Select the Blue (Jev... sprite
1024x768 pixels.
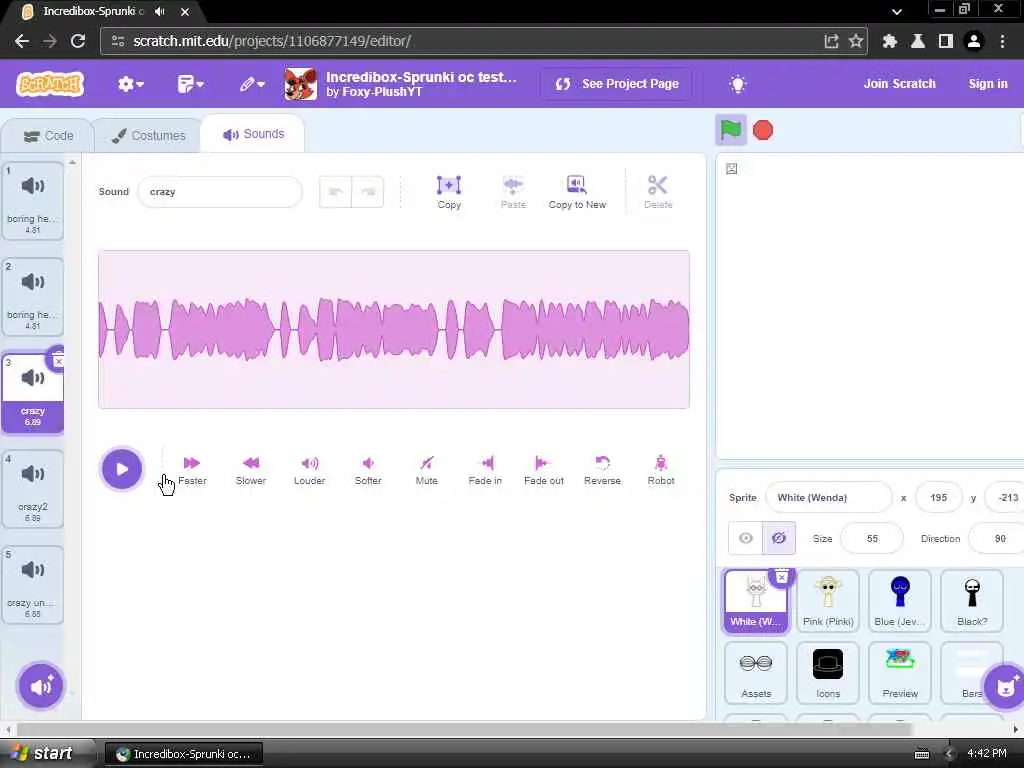(x=900, y=600)
